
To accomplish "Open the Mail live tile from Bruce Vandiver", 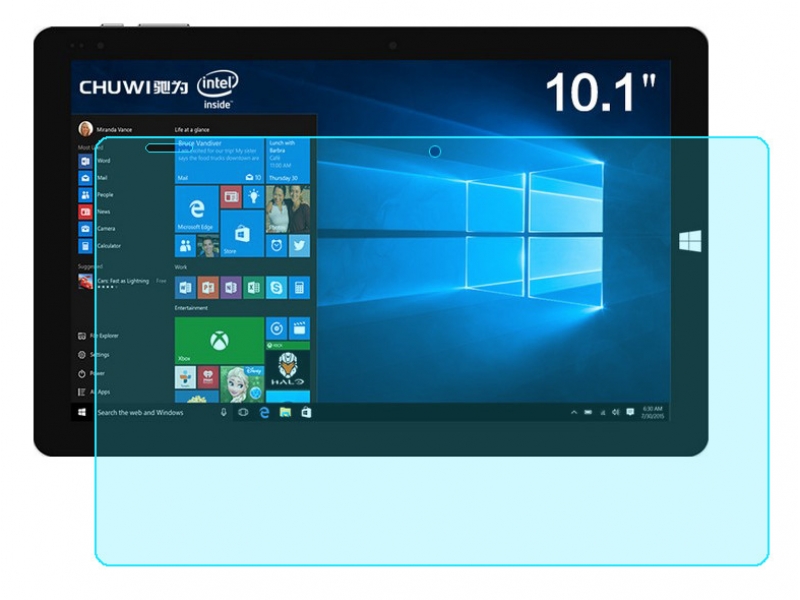I will 219,160.
